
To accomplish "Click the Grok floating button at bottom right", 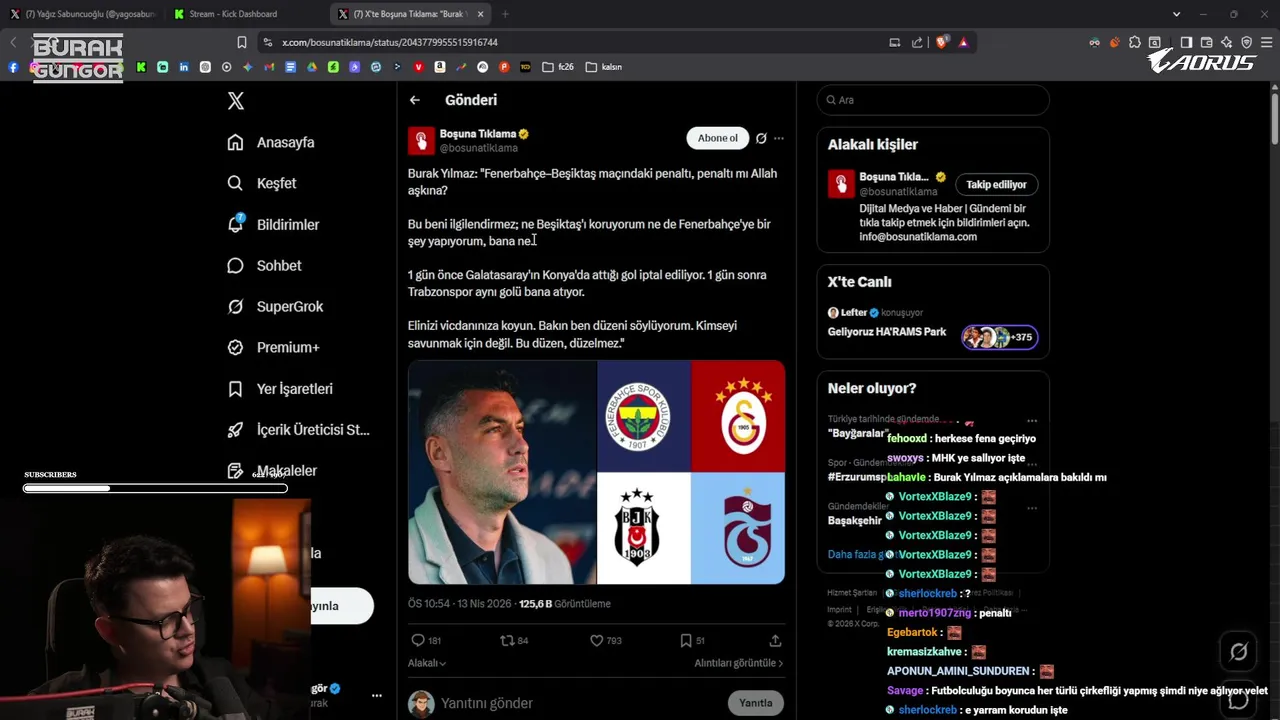I will click(1238, 652).
